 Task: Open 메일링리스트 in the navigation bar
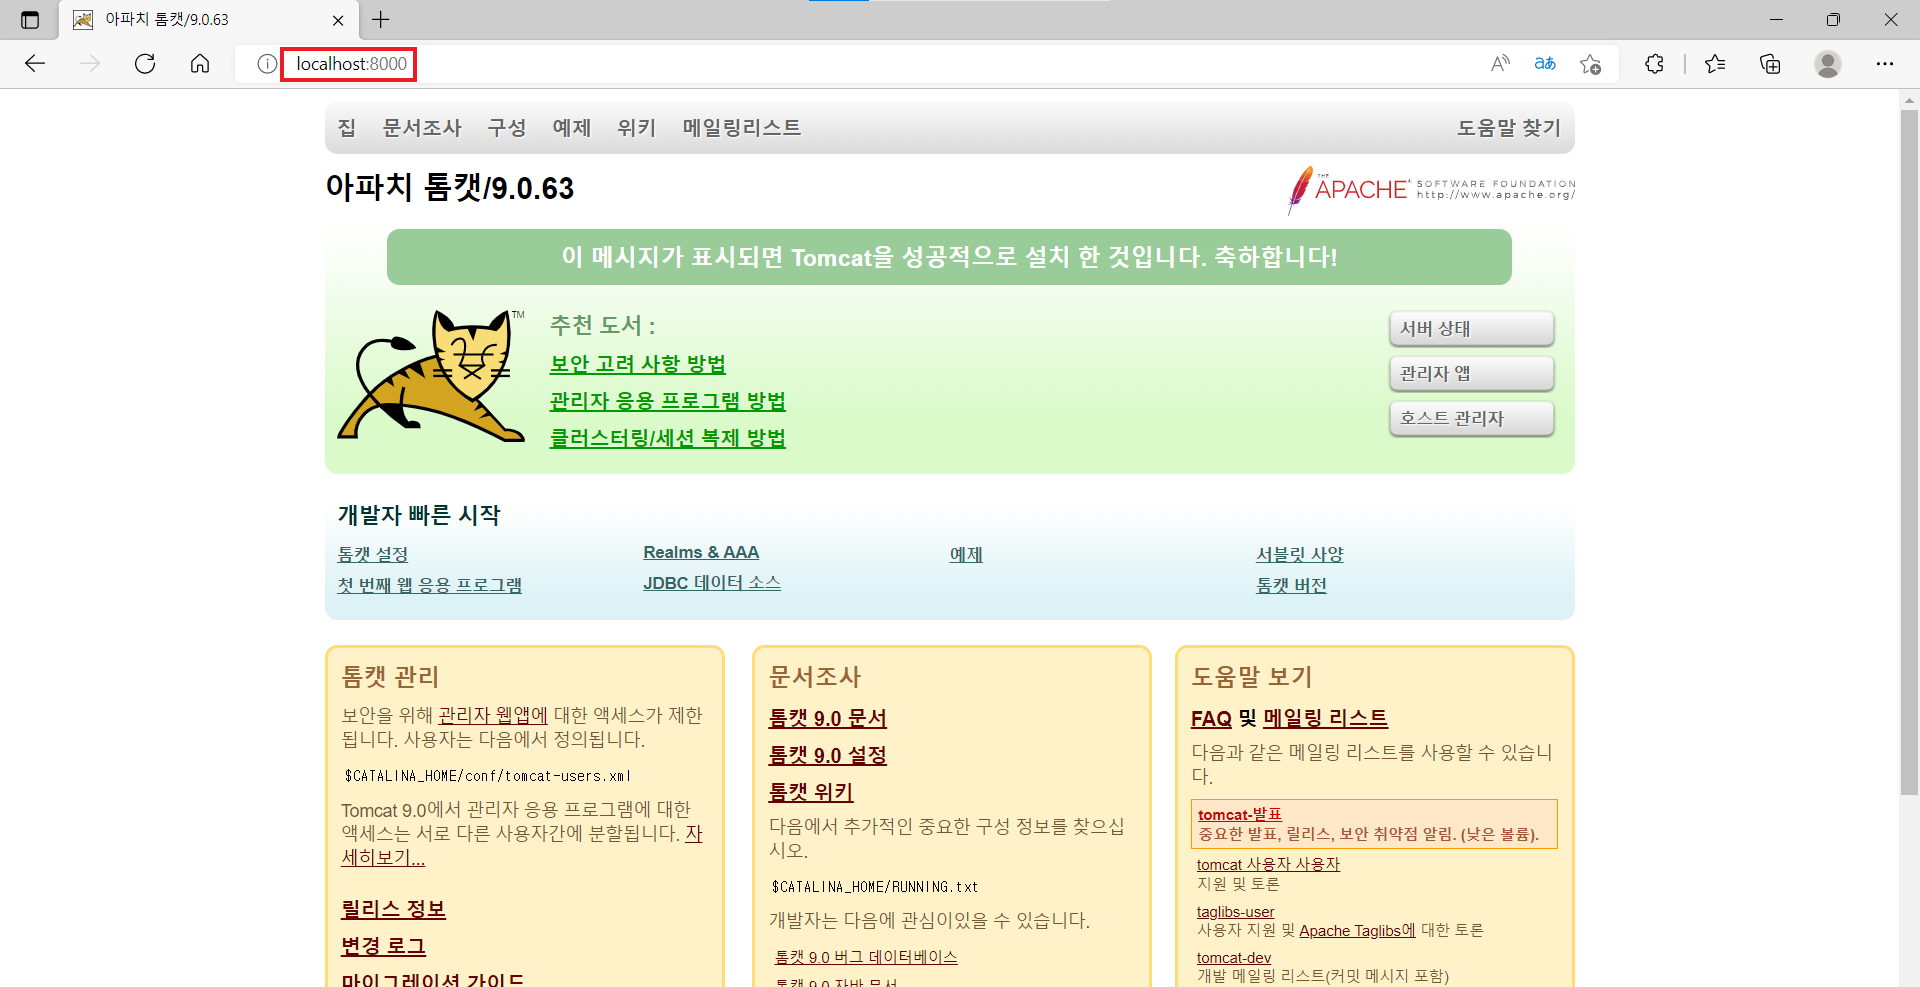(742, 128)
